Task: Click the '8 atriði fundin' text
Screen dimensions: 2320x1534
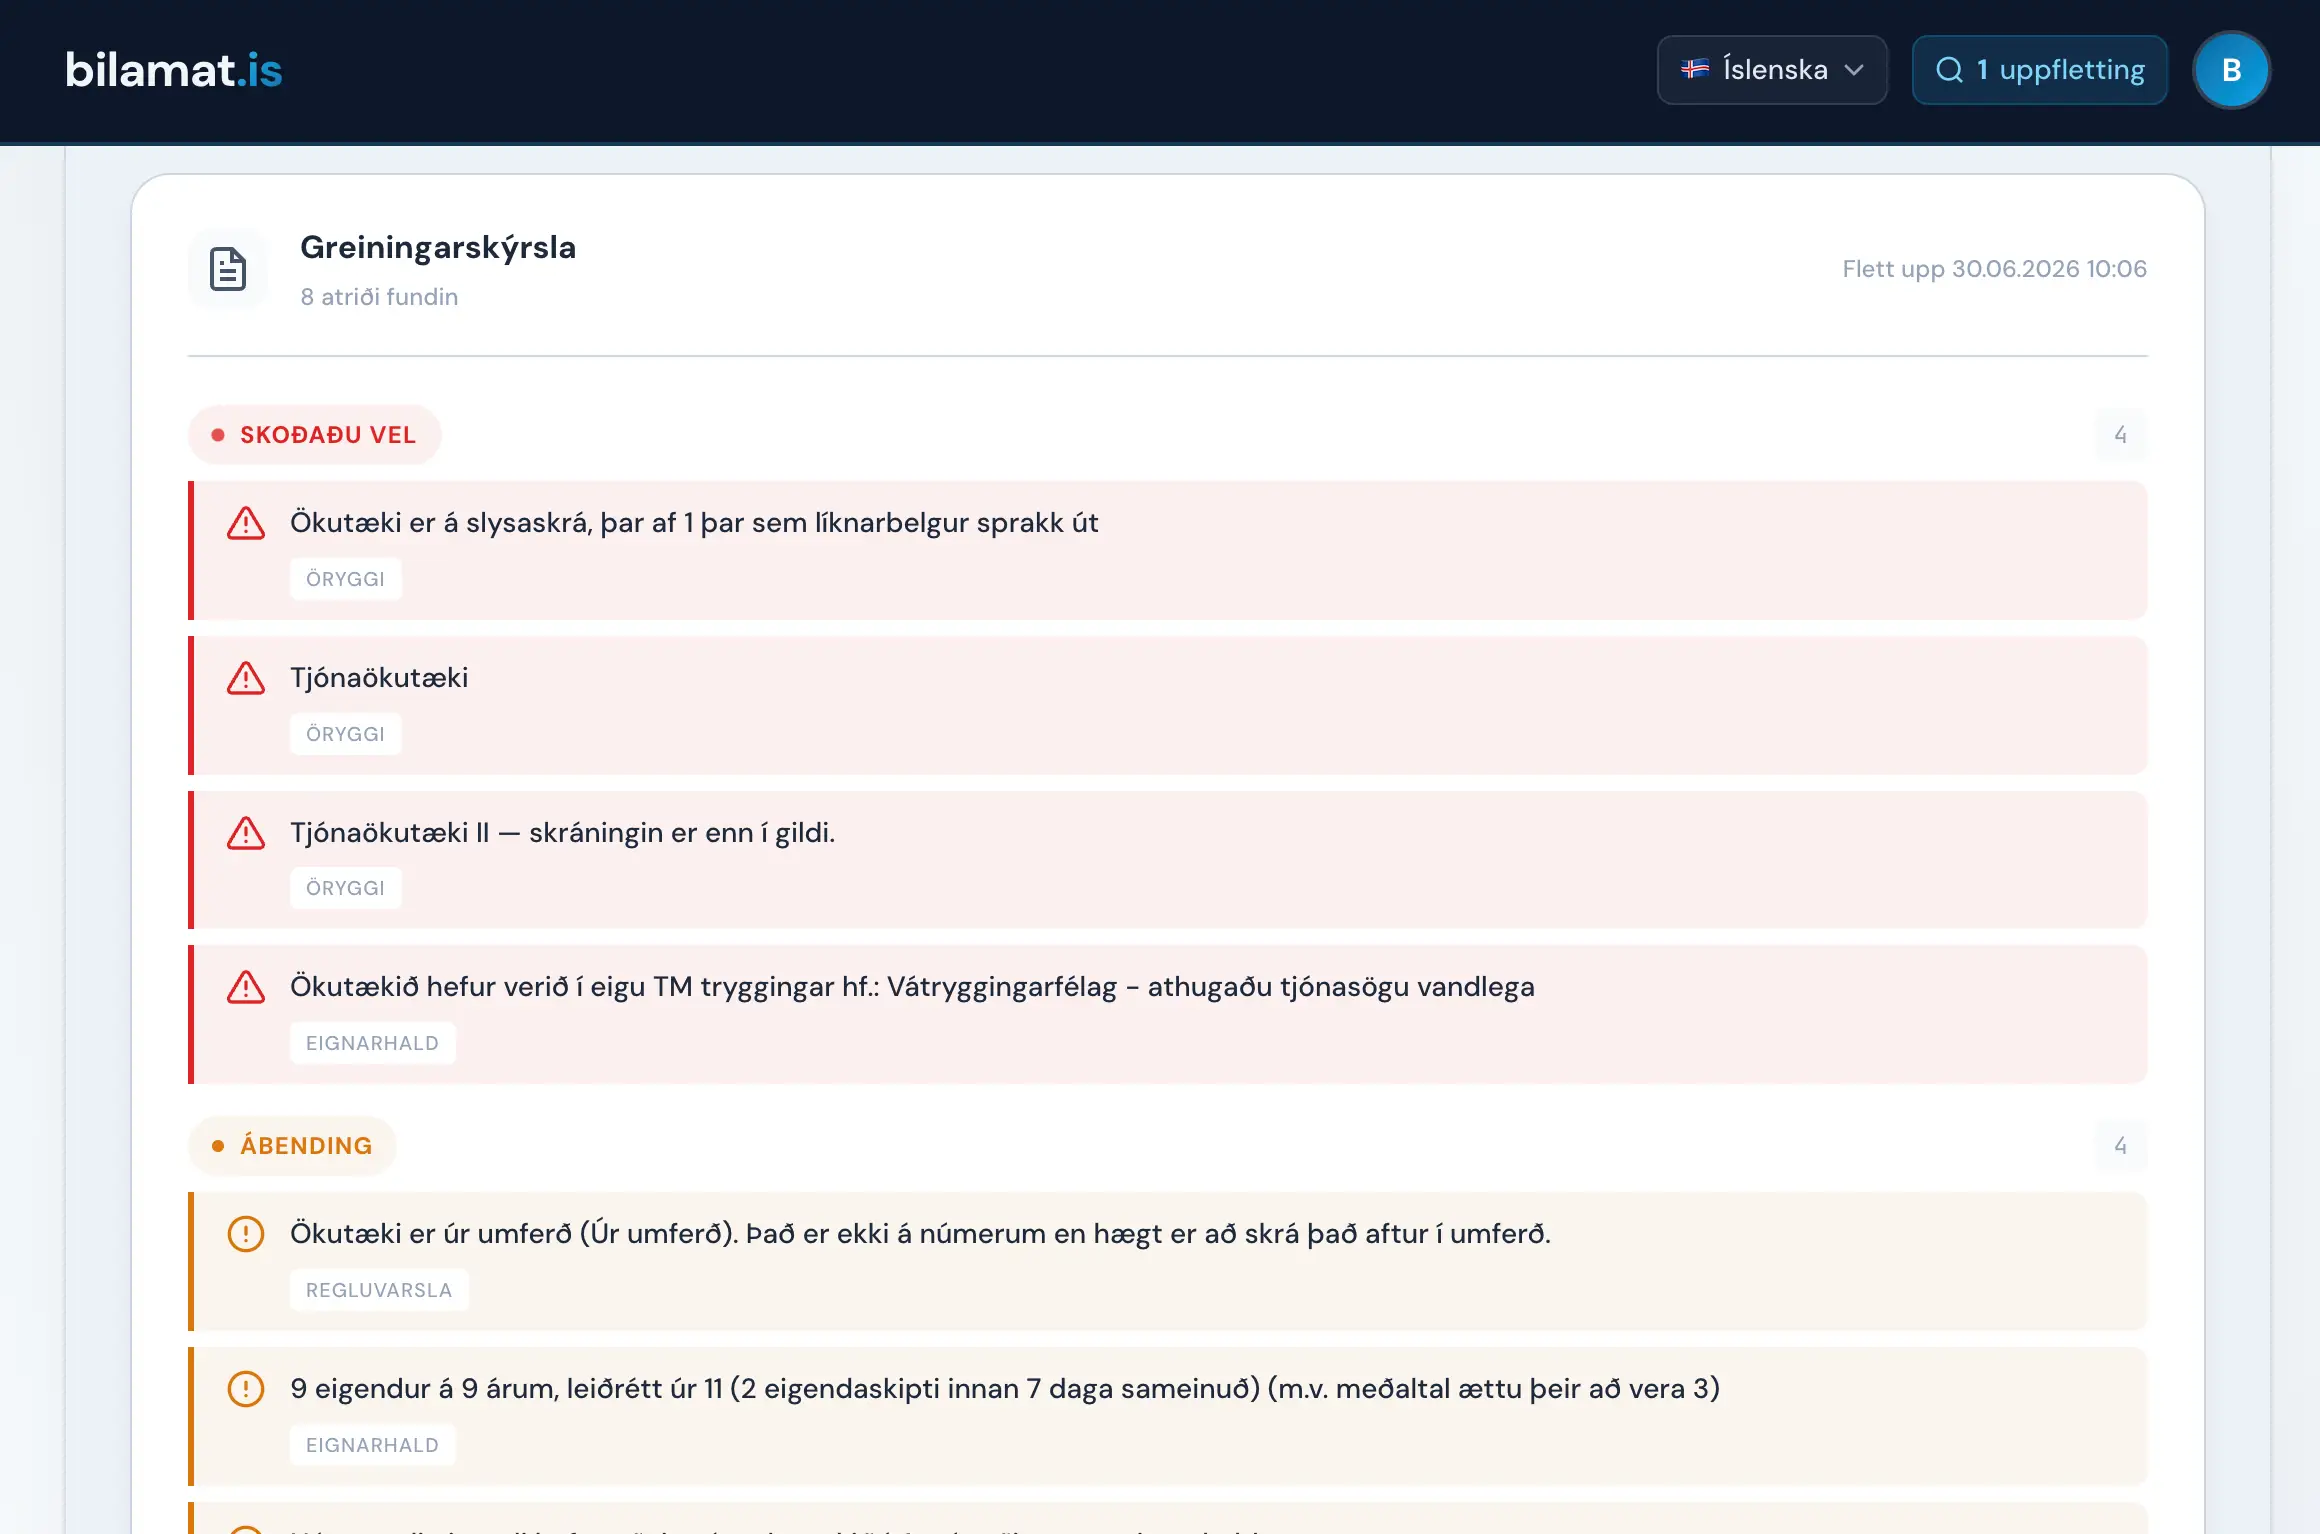Action: click(379, 297)
